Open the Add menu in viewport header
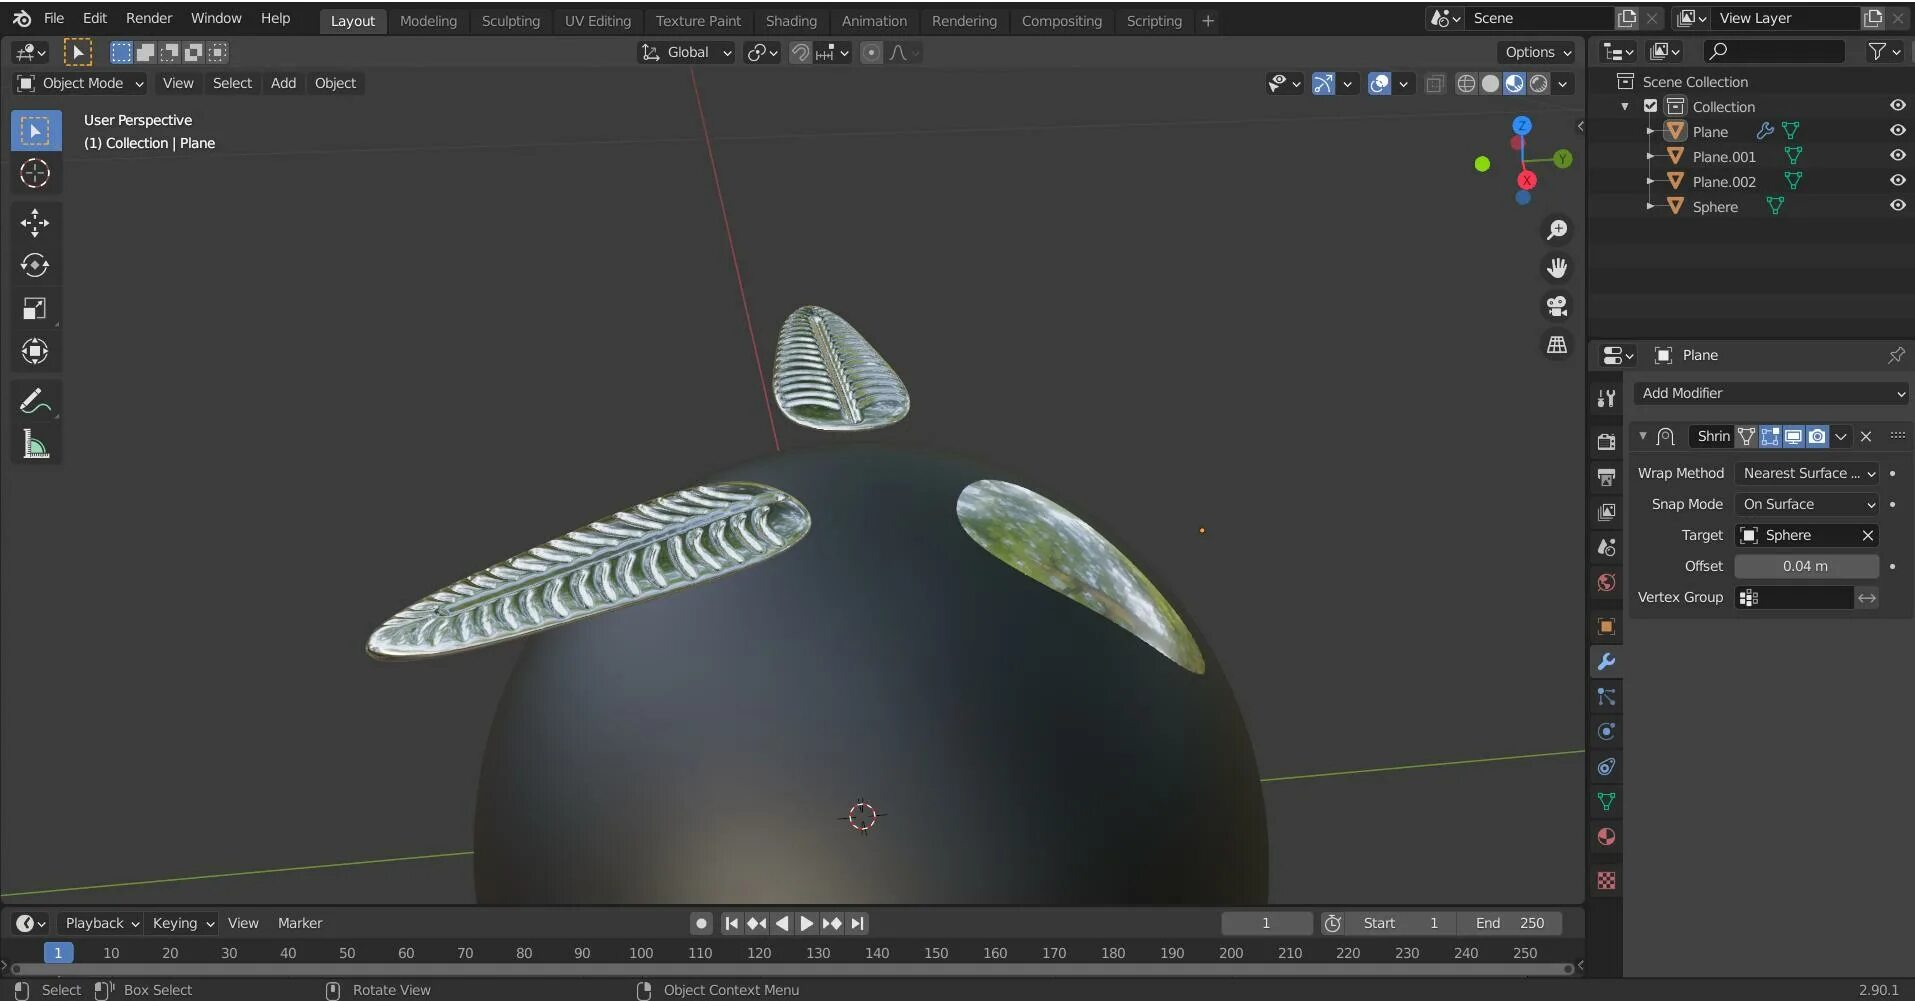 pyautogui.click(x=283, y=83)
